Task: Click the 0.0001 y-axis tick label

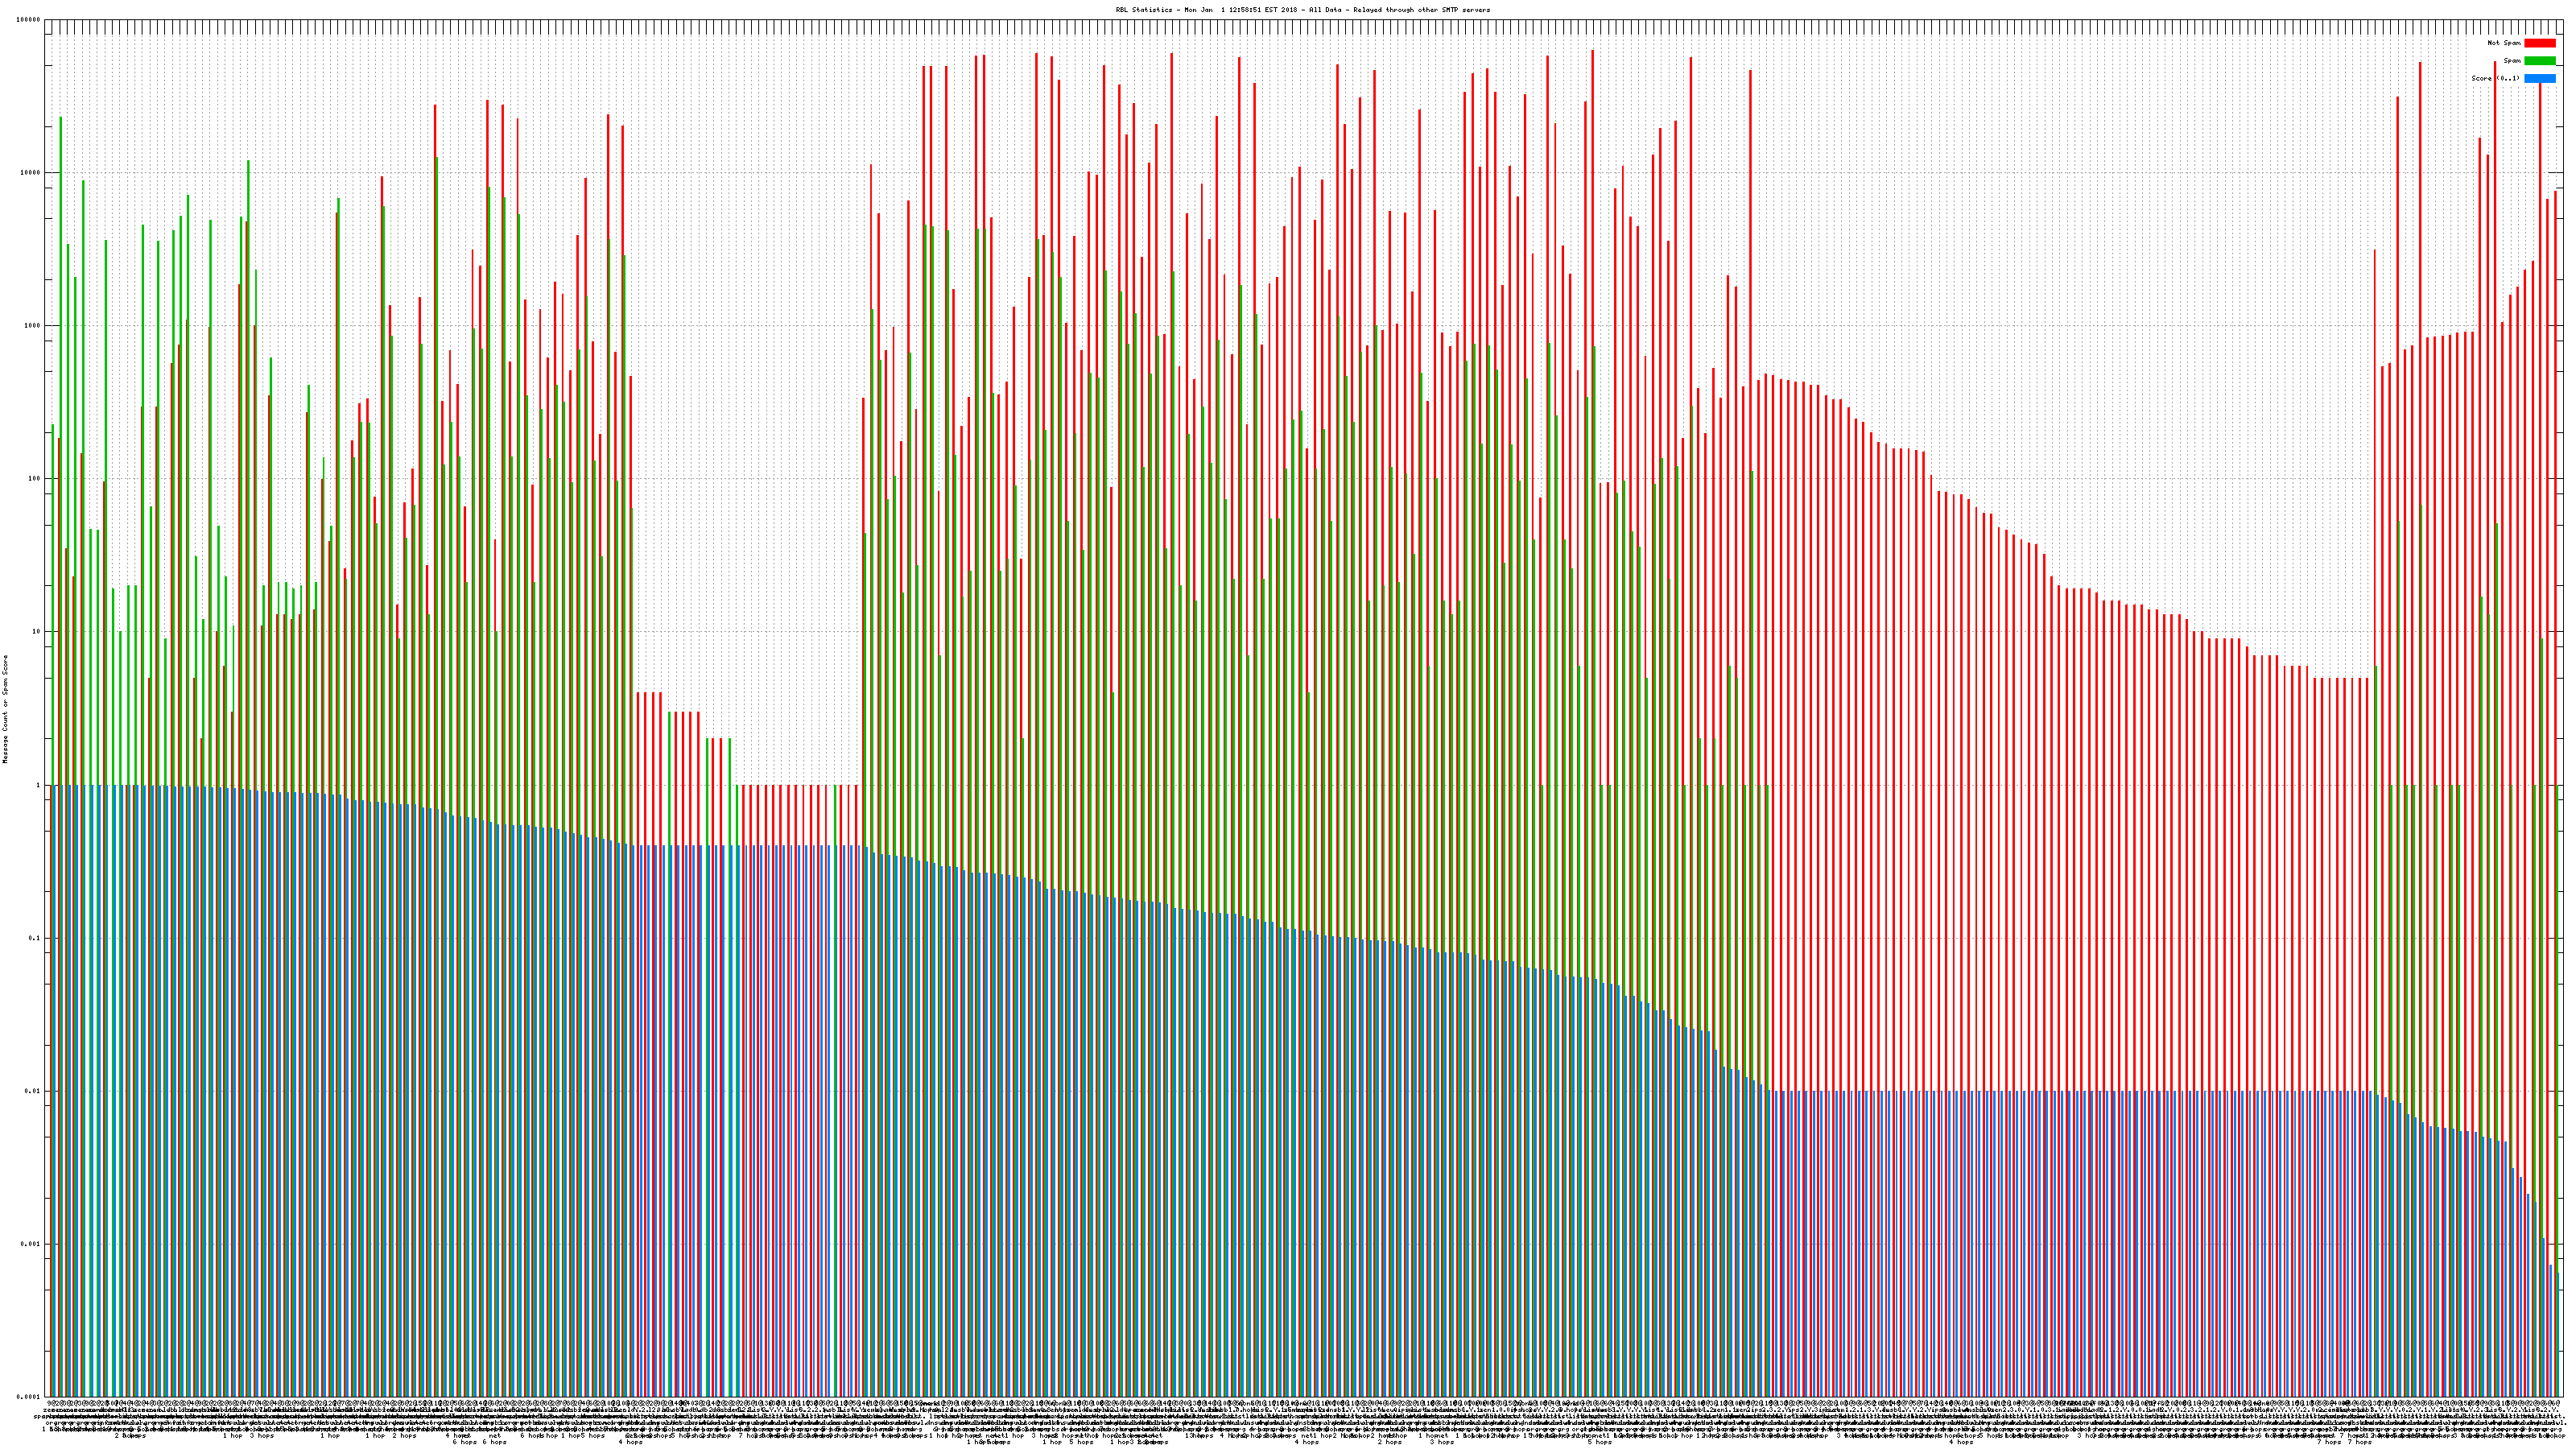Action: pos(30,1397)
